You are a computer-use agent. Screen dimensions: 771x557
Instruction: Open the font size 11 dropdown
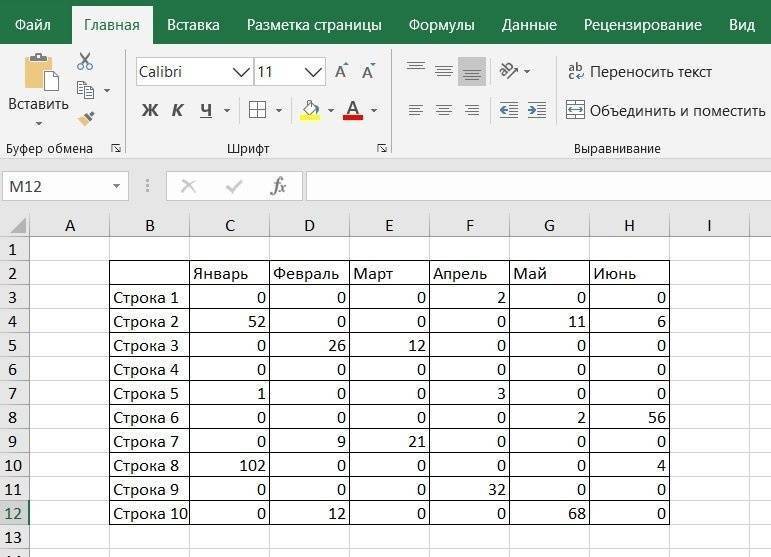coord(313,72)
